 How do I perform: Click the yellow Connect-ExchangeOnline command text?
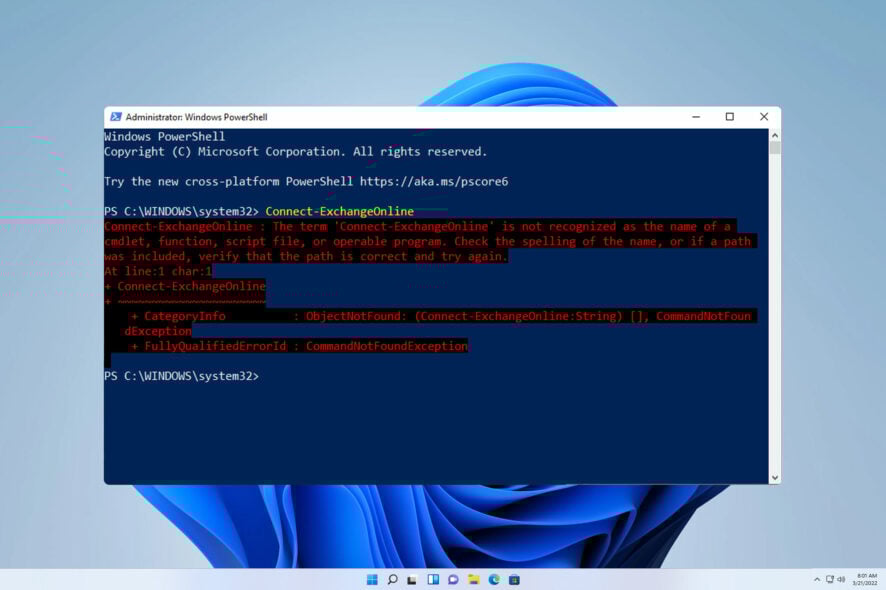tap(340, 211)
